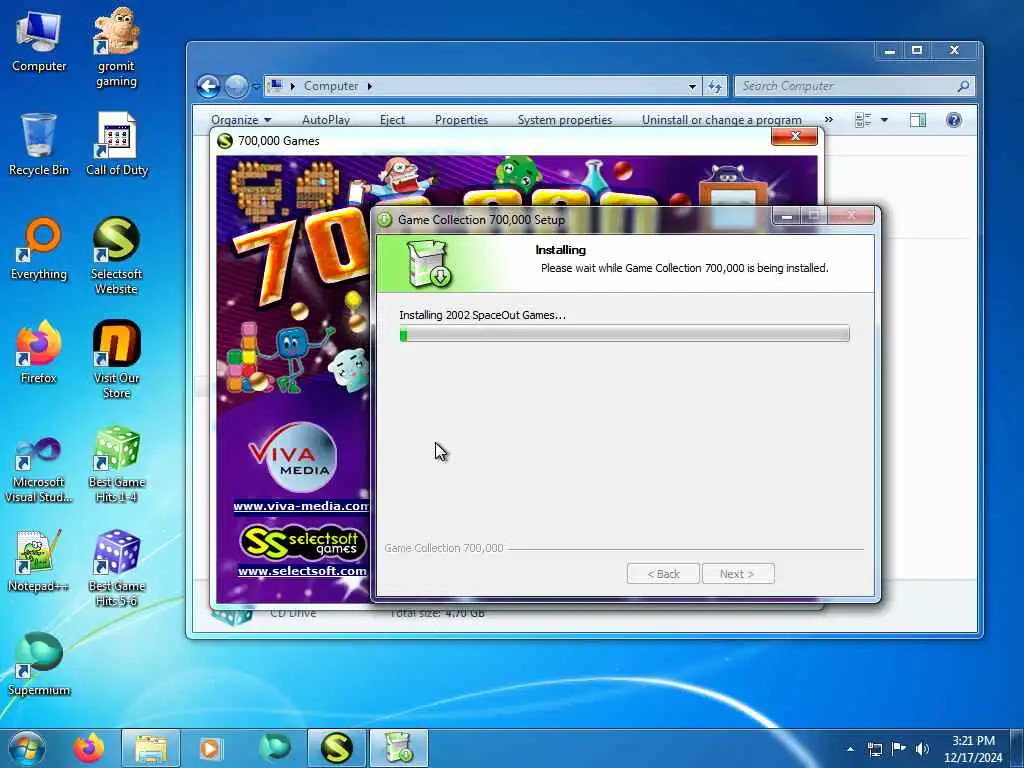Open the Windows Start menu
1024x768 pixels.
(x=27, y=748)
